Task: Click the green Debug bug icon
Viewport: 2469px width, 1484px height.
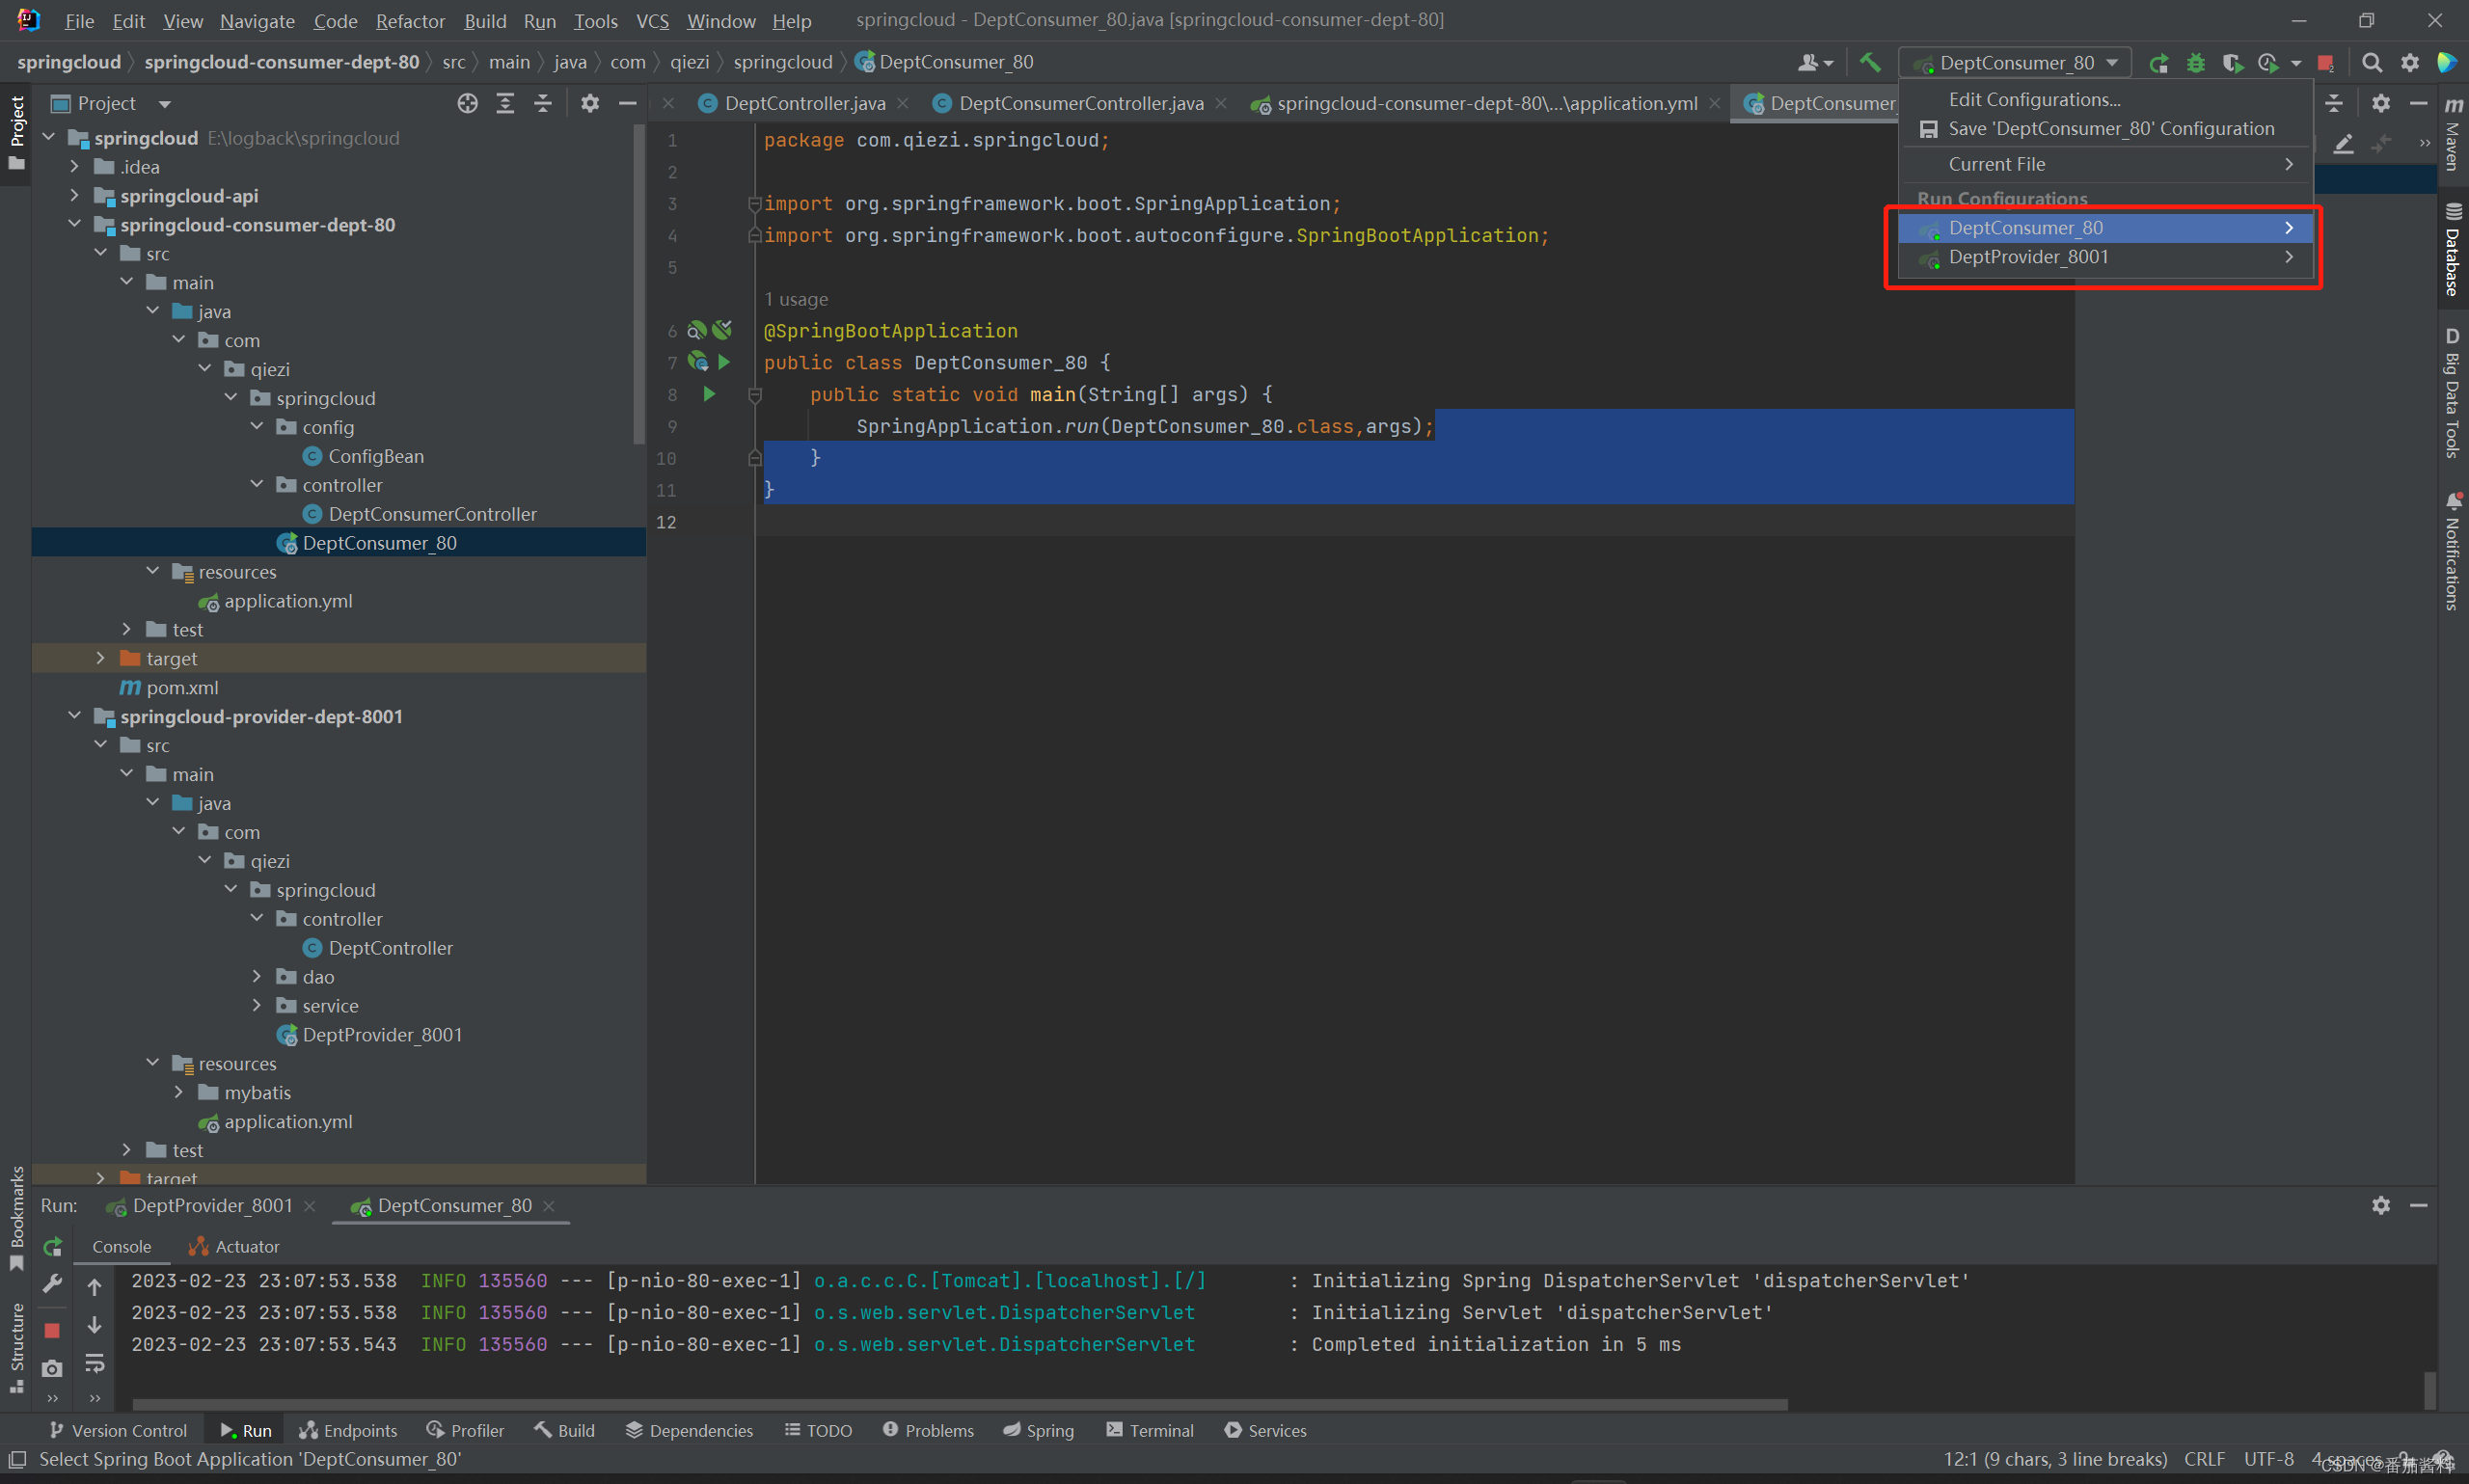Action: 2195,63
